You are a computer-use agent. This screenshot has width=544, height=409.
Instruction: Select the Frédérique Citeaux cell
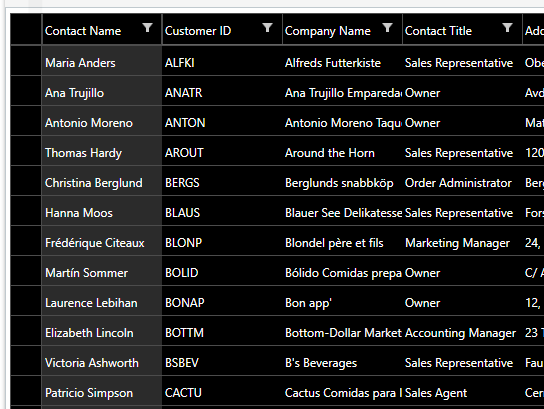coord(102,241)
